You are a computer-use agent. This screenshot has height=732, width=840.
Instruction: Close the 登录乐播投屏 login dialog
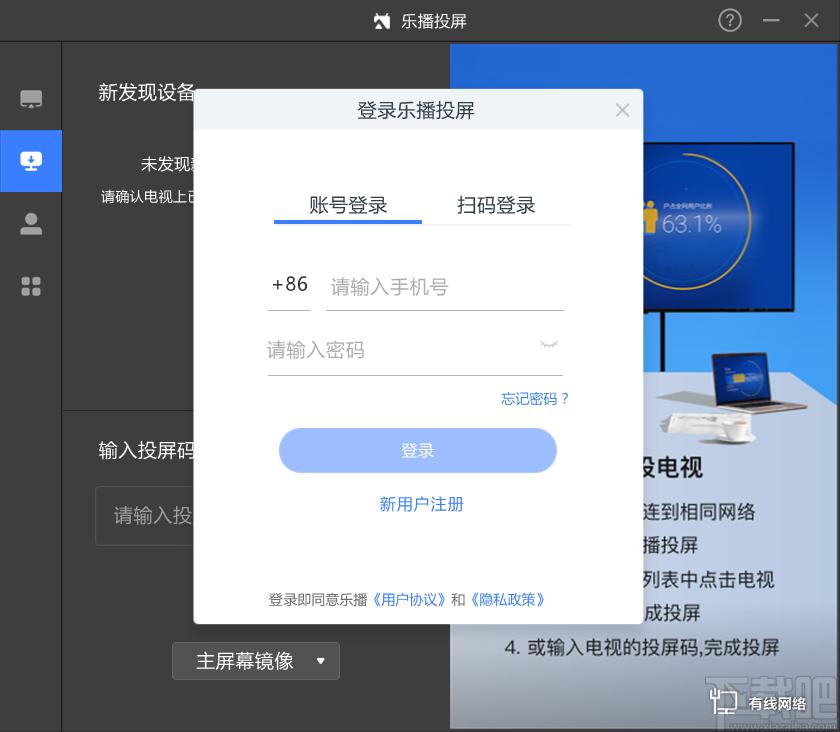(x=622, y=110)
